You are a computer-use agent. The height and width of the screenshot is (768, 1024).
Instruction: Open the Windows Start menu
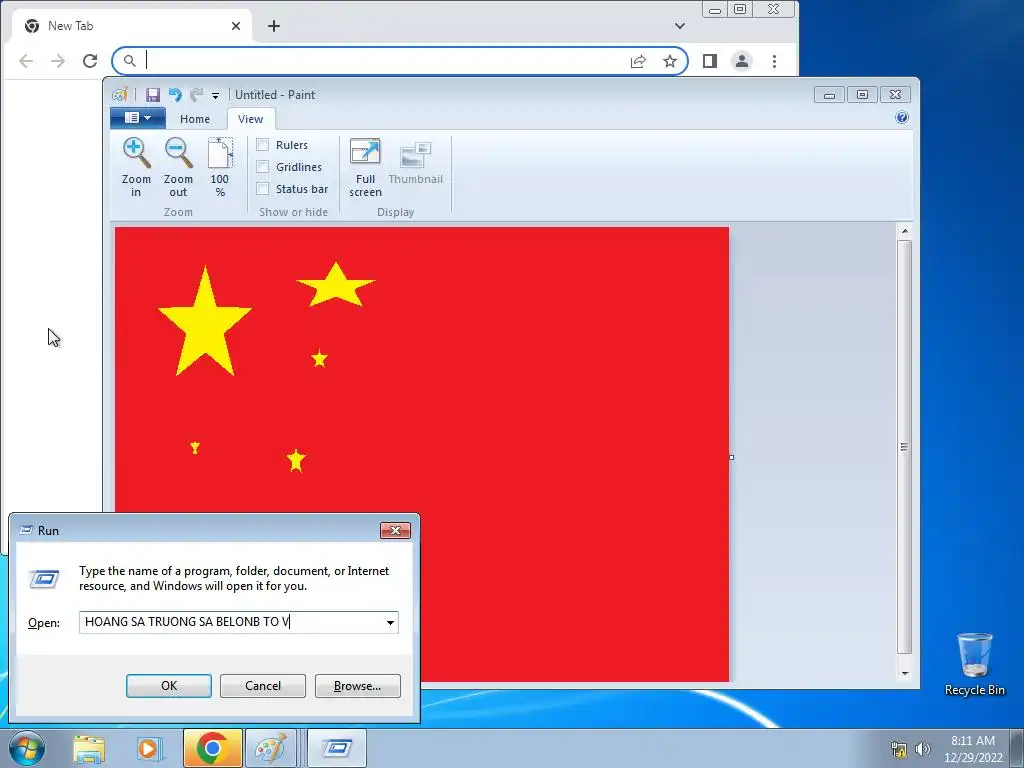click(x=27, y=748)
